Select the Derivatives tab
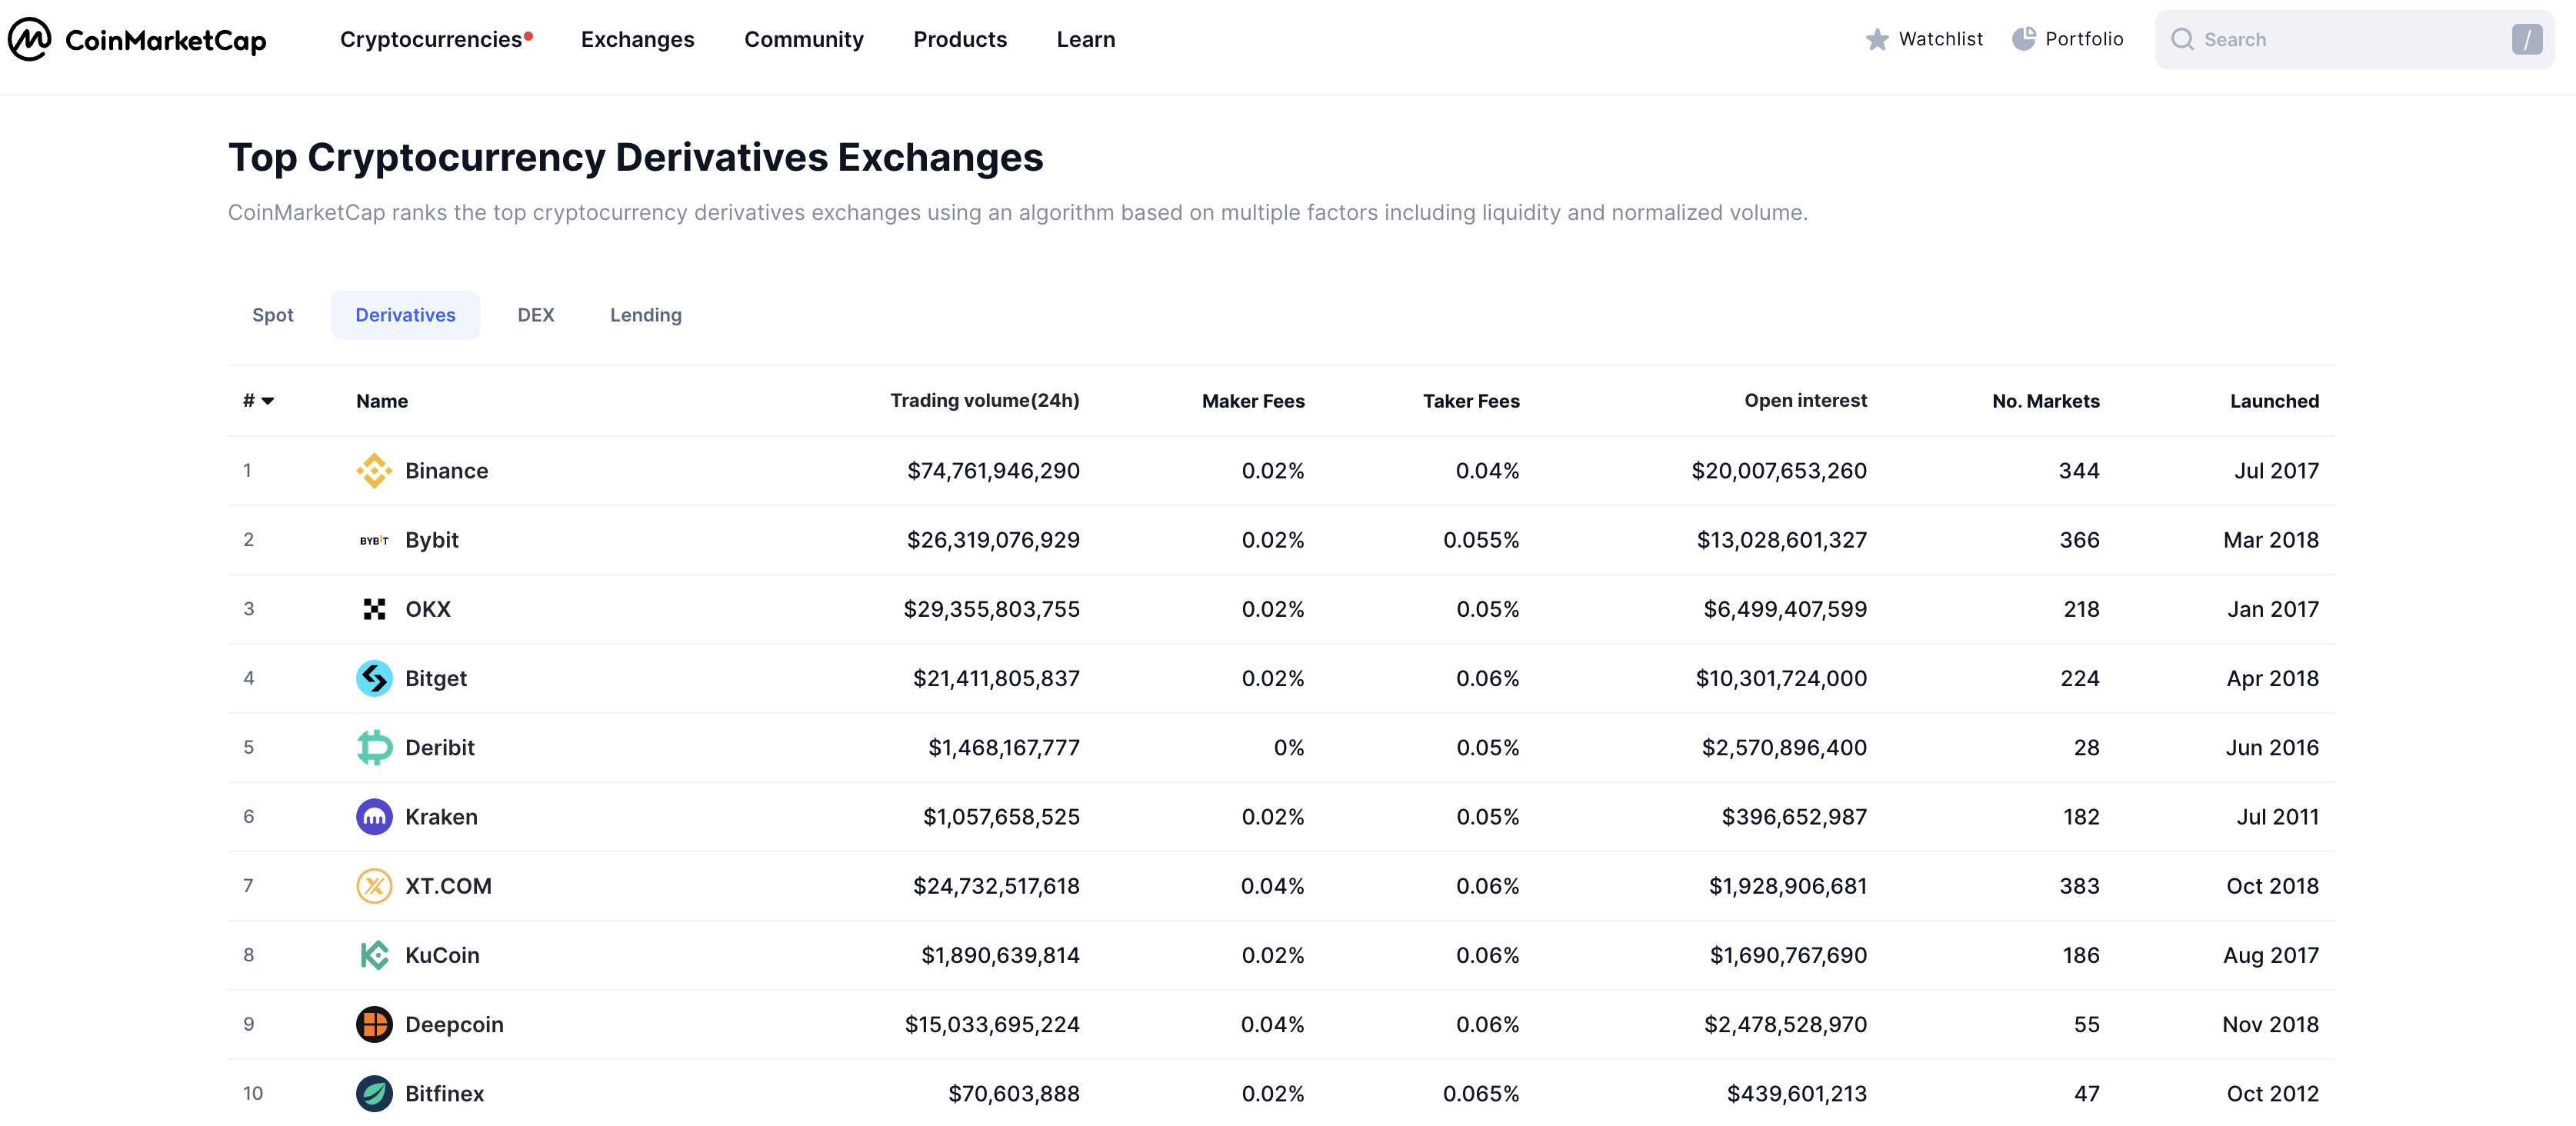This screenshot has height=1126, width=2576. 405,315
